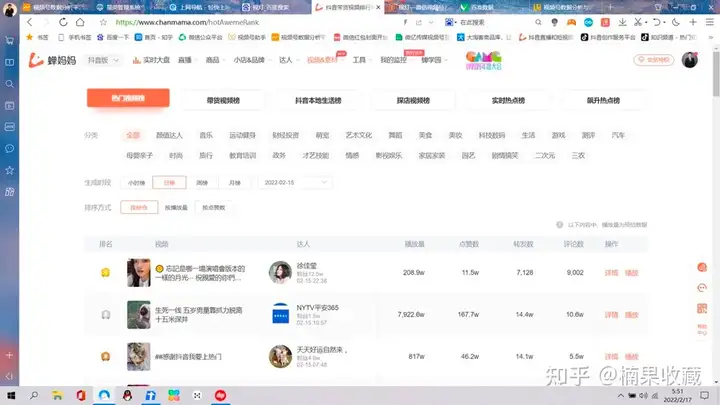Screen dimensions: 720x405
Task: Switch to the 带货视频榜 tab
Action: [x=223, y=100]
